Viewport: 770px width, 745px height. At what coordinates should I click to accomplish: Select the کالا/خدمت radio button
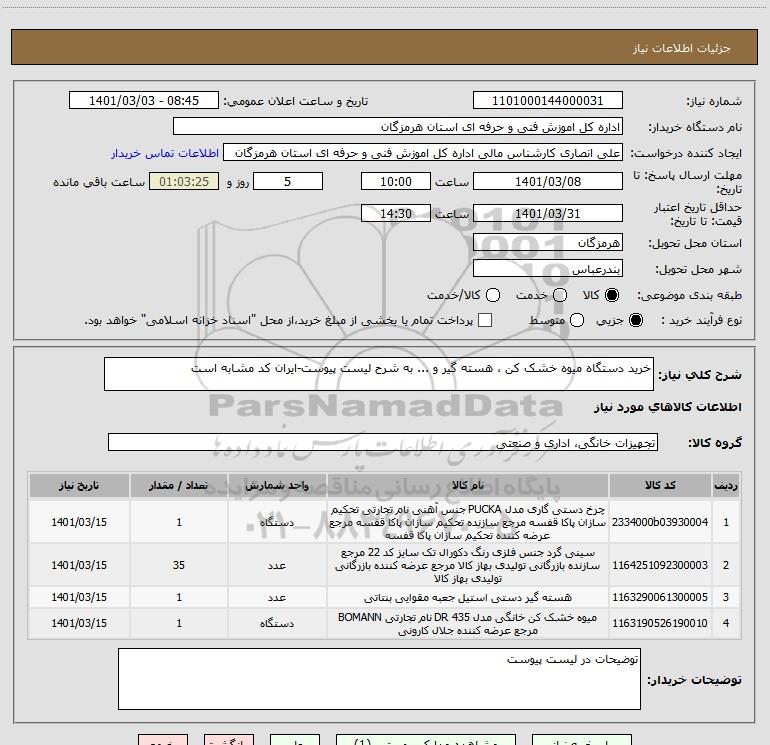pos(493,295)
